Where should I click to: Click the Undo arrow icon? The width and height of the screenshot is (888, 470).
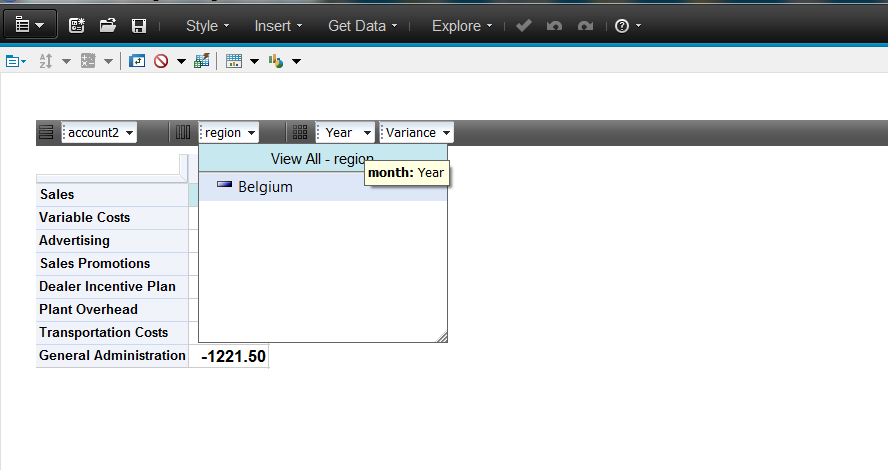coord(554,25)
